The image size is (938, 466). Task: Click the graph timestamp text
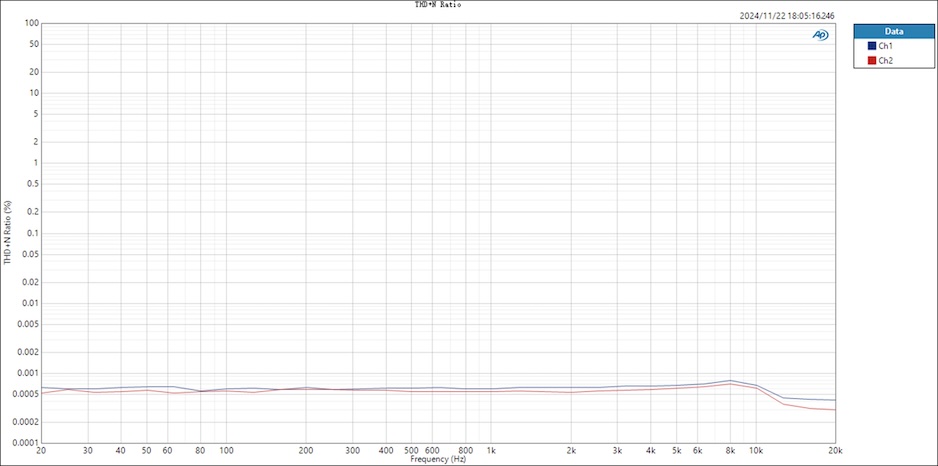tap(786, 16)
